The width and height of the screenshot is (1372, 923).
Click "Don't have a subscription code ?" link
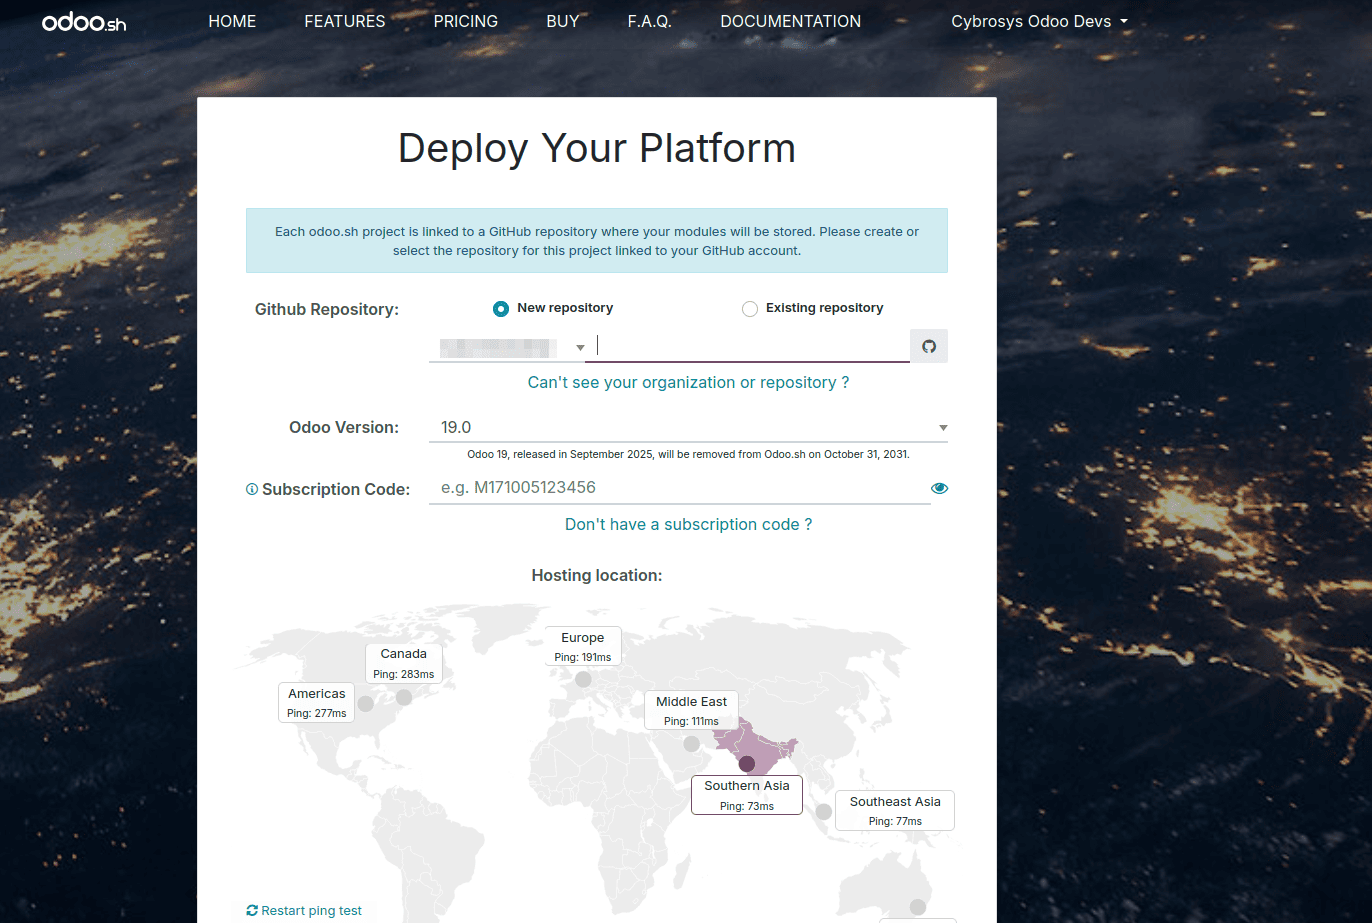tap(688, 525)
